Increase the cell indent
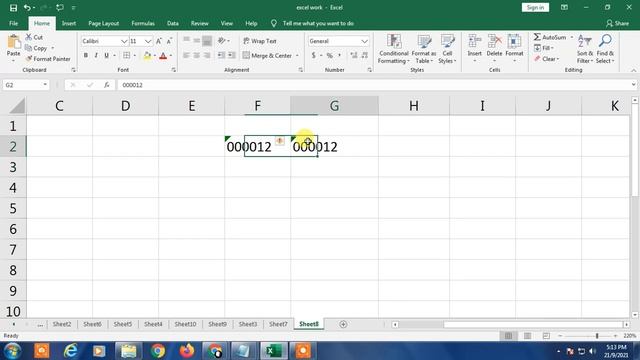Viewport: 640px width, 360px height. 231,56
